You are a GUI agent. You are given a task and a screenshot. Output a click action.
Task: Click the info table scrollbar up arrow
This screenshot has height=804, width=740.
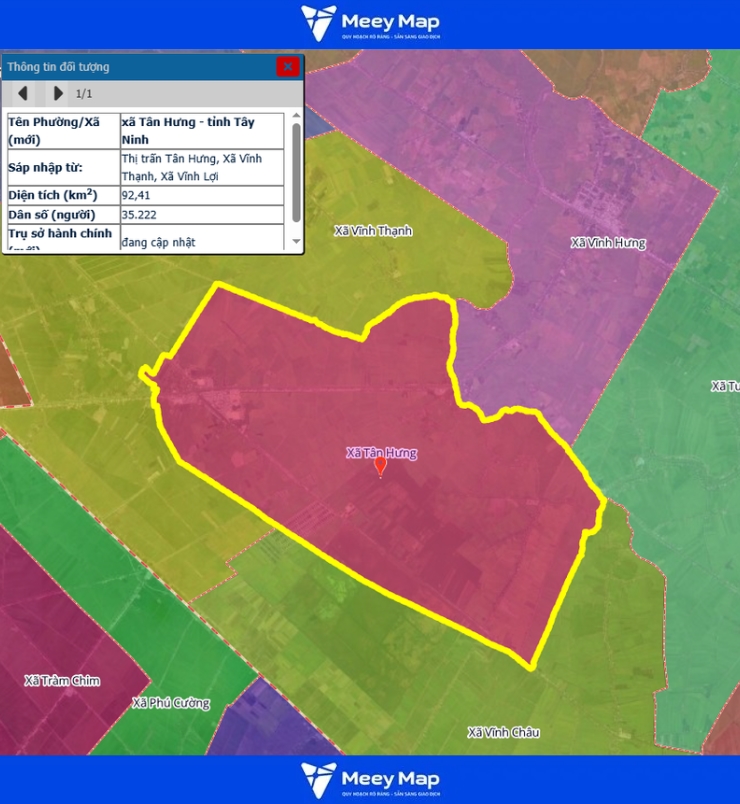point(296,117)
